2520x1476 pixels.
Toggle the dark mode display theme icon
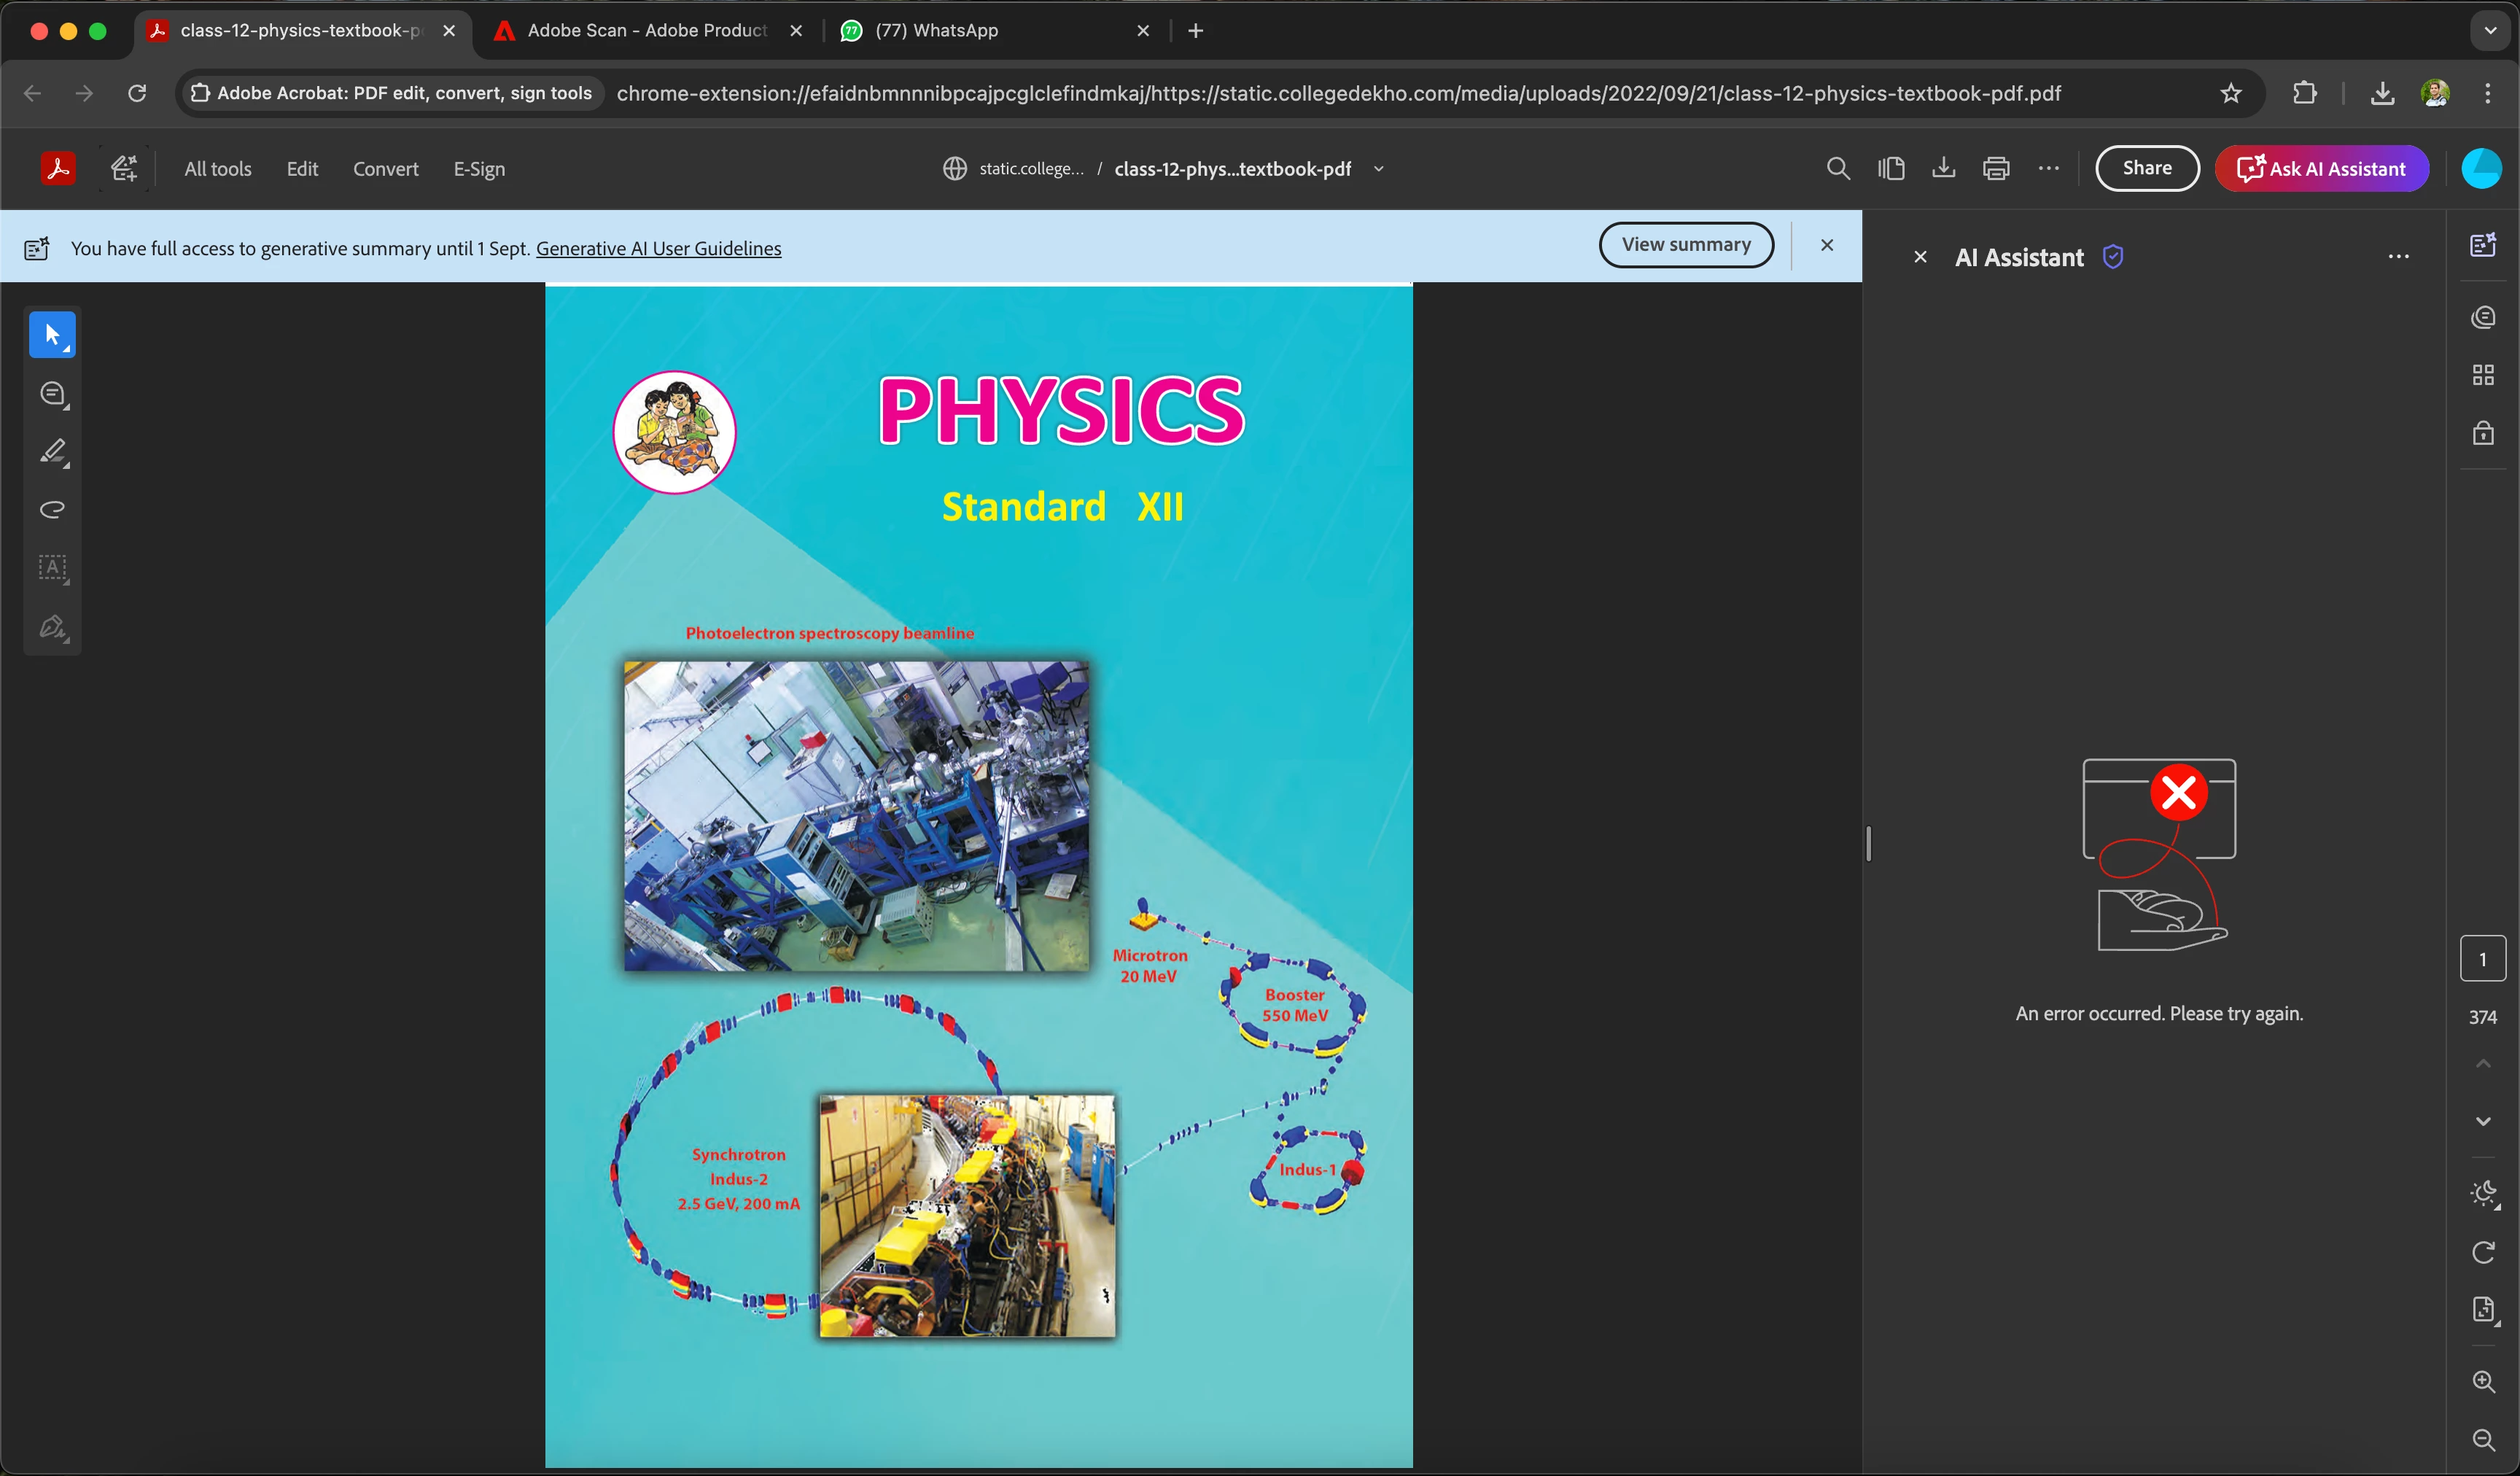click(x=2483, y=1193)
